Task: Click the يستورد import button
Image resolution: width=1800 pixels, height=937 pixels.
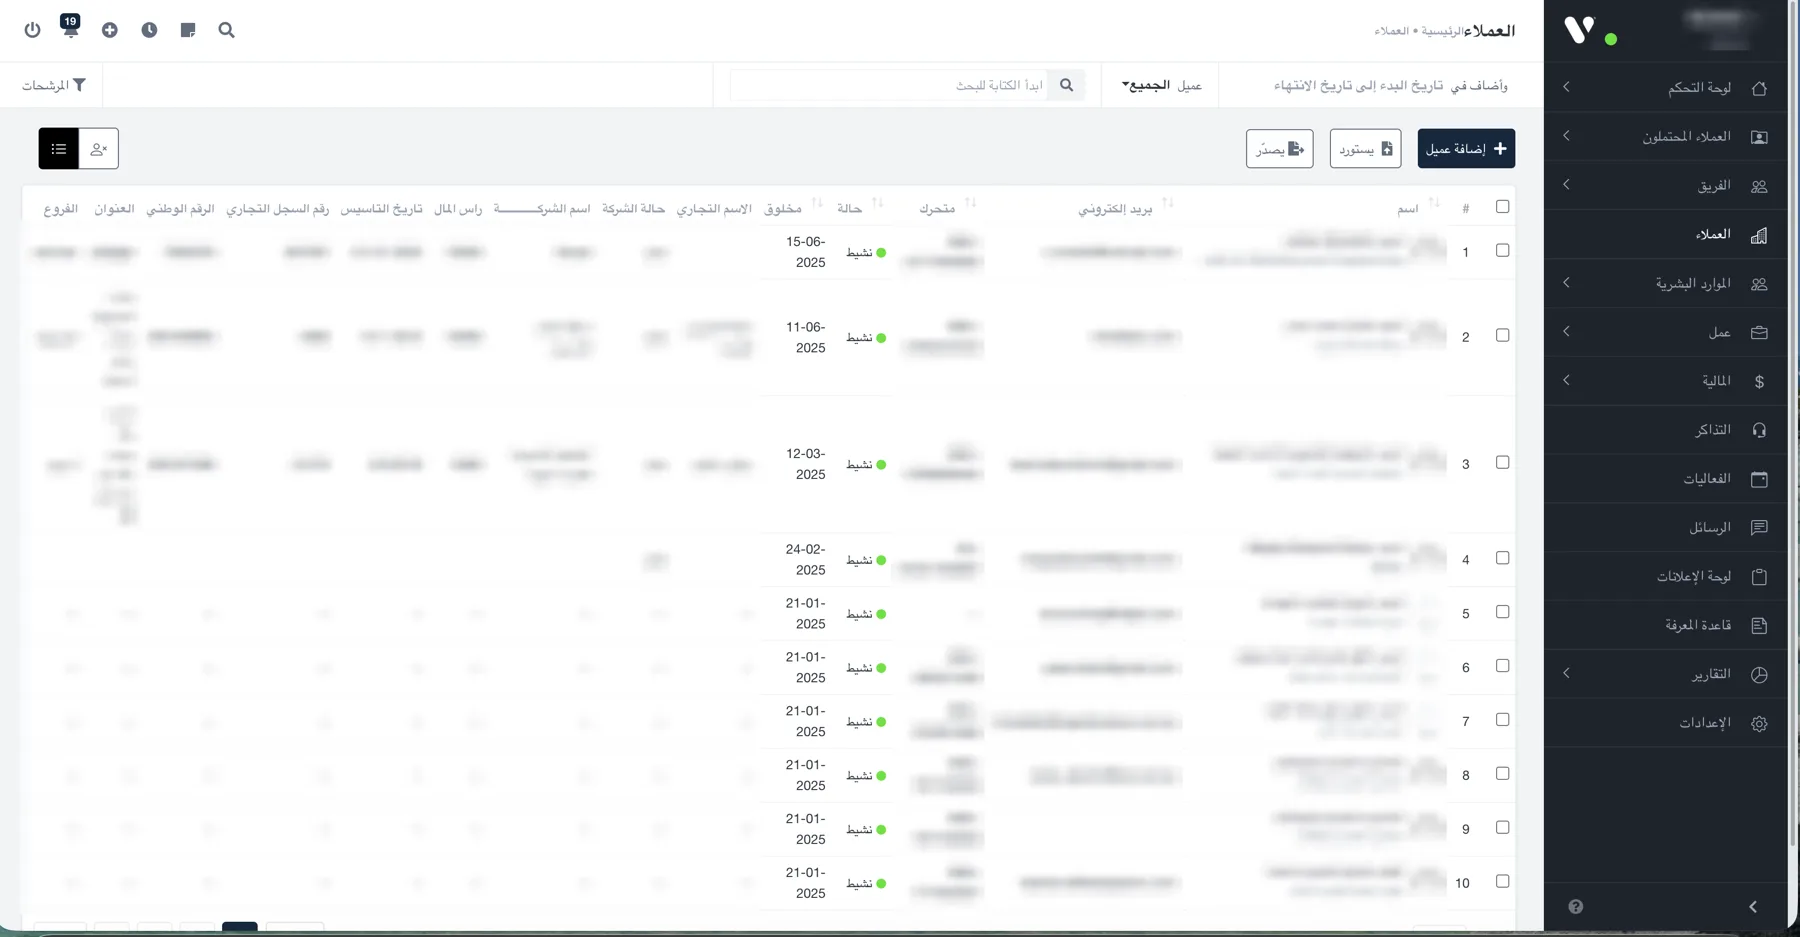Action: (1365, 149)
